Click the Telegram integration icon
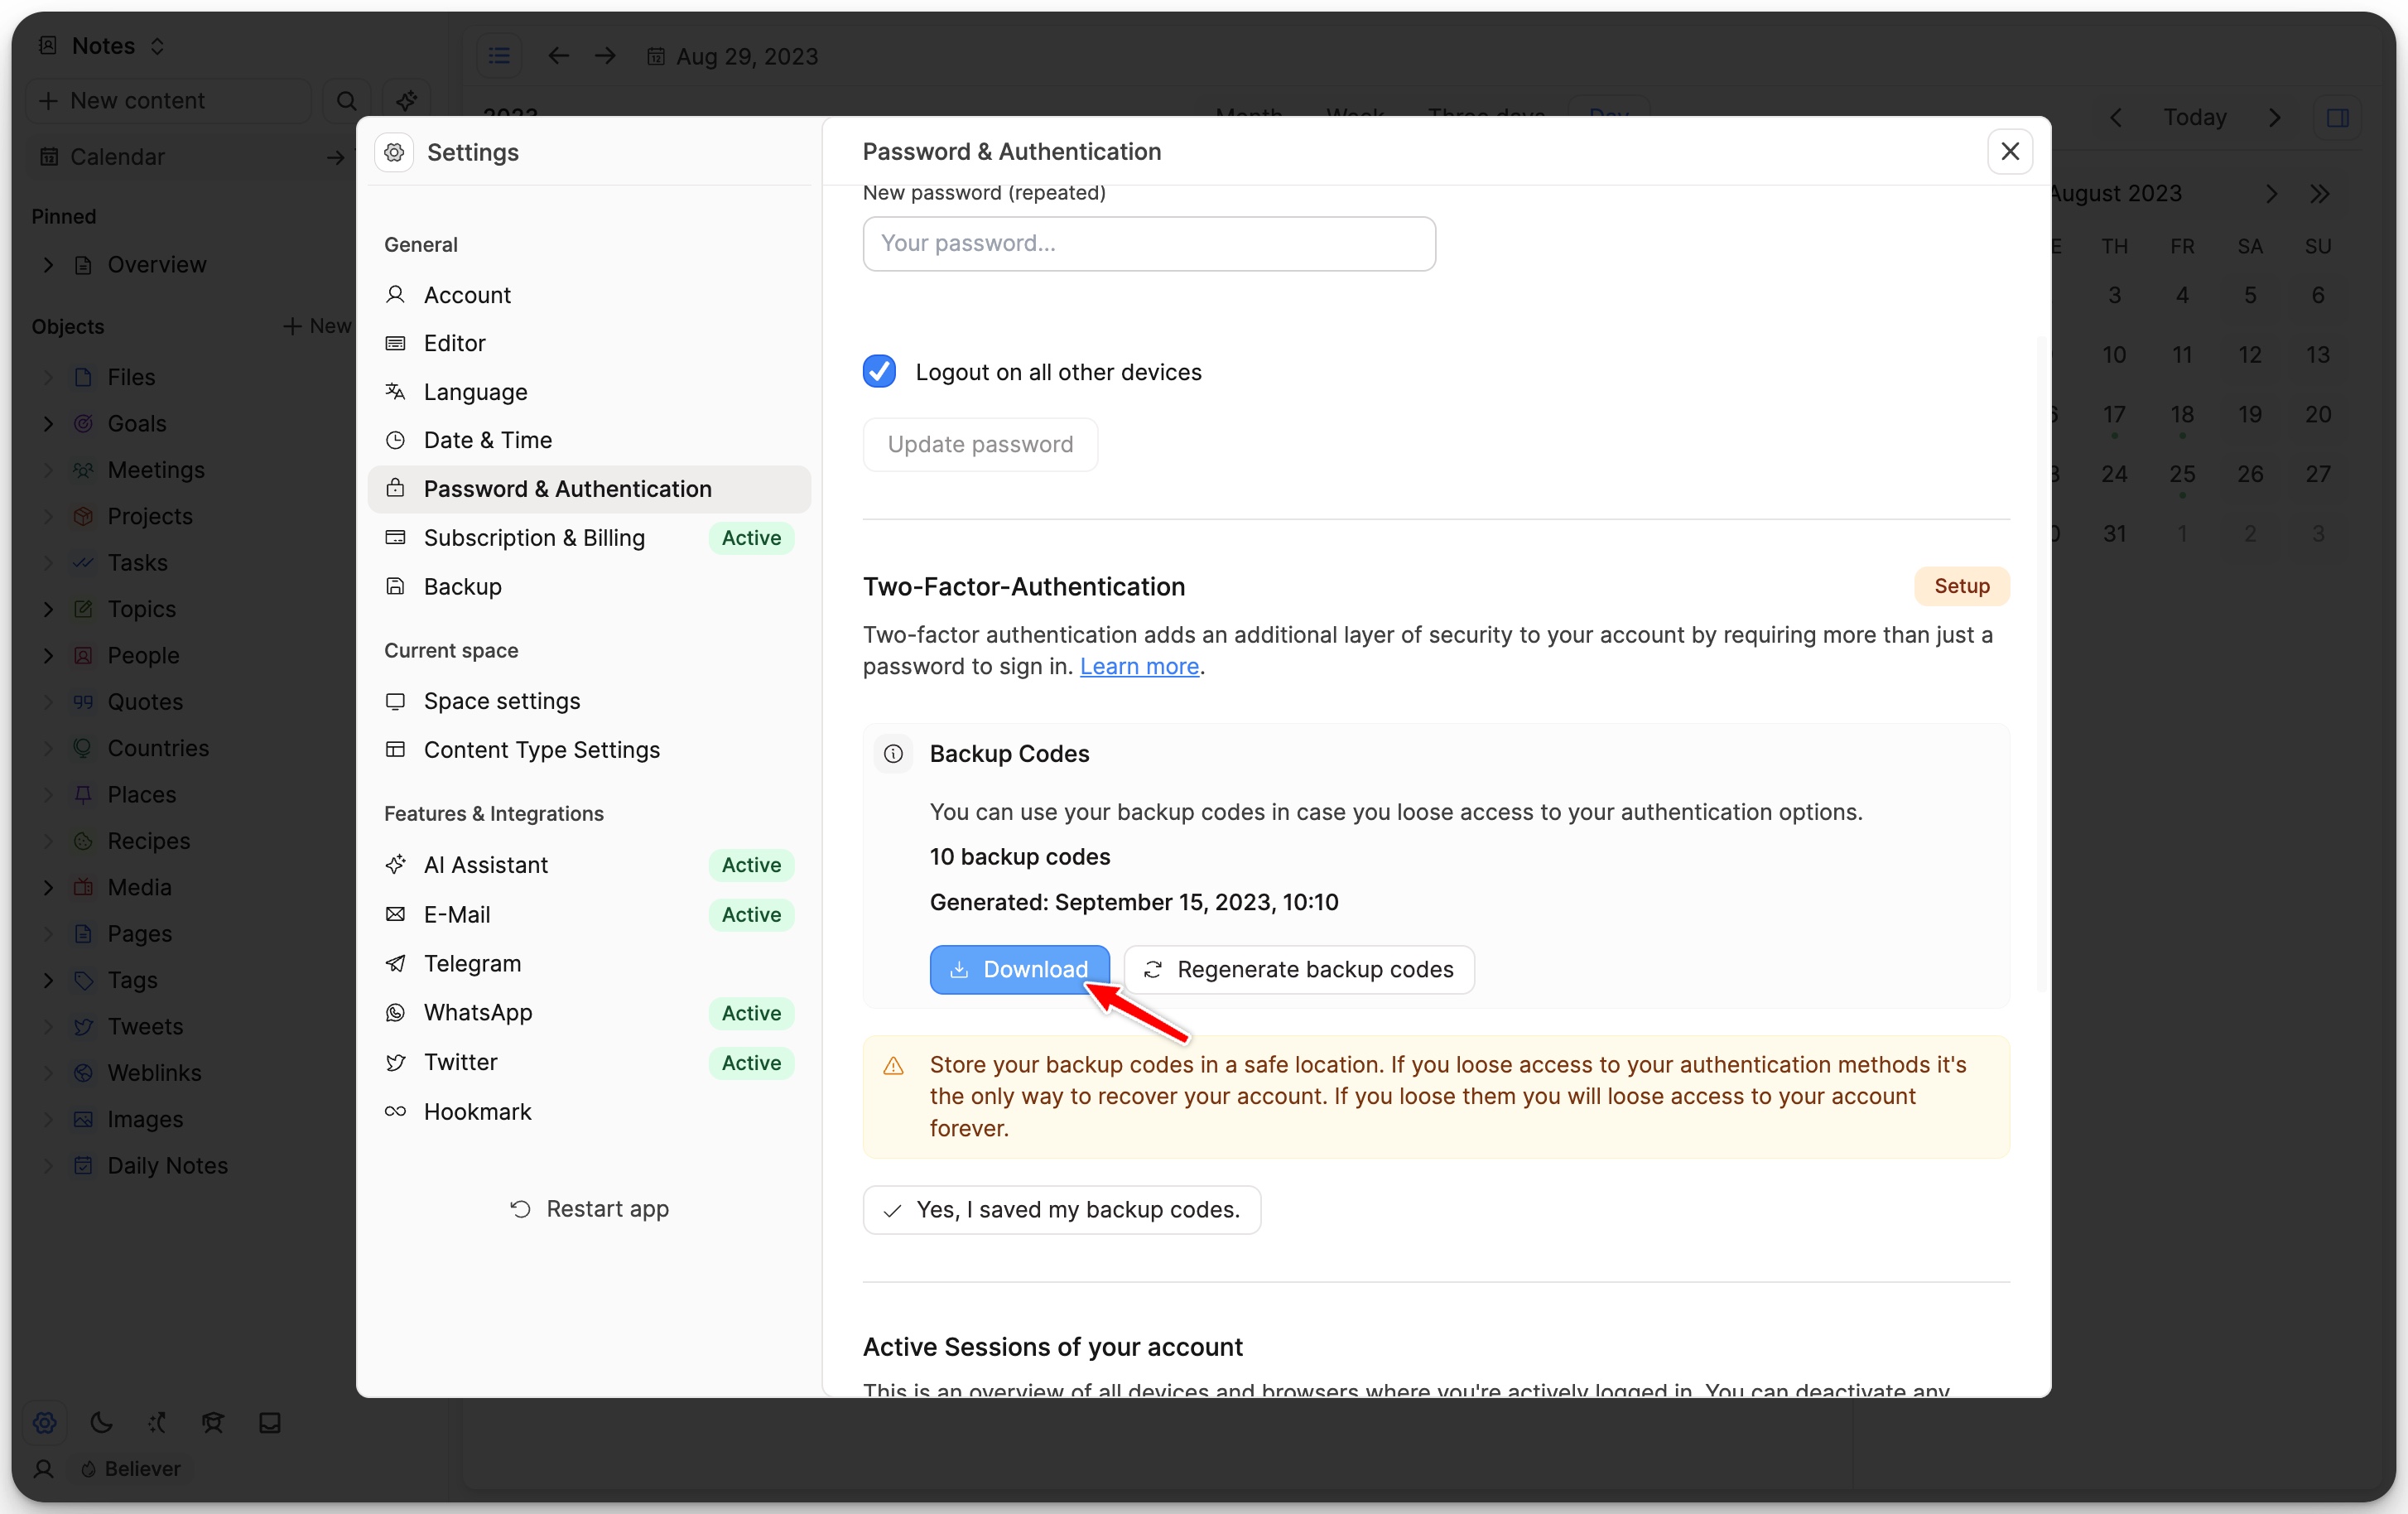This screenshot has height=1514, width=2408. click(x=394, y=963)
